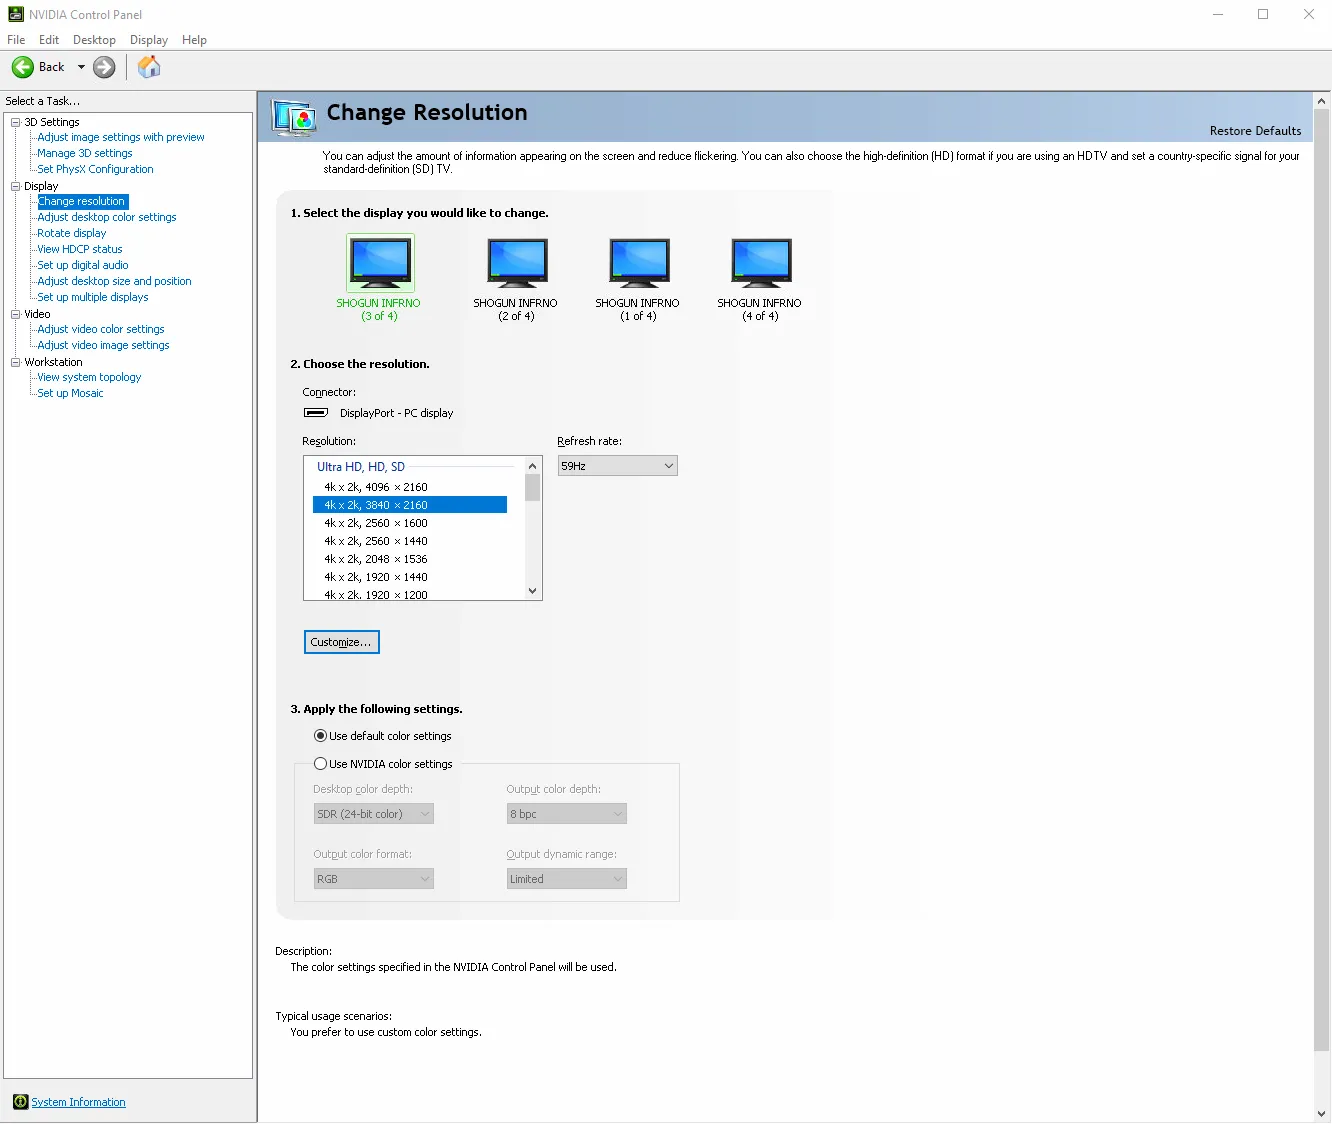Viewport: 1332px width, 1124px height.
Task: Select SHOGUN INFRNO (1 of 4) display icon
Action: click(x=639, y=263)
